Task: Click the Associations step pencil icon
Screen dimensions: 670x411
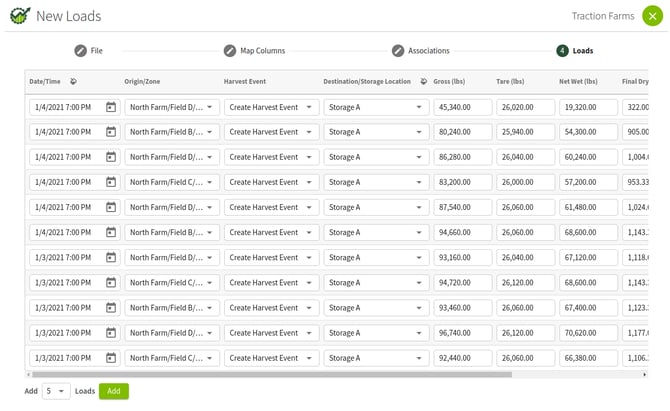Action: [398, 51]
